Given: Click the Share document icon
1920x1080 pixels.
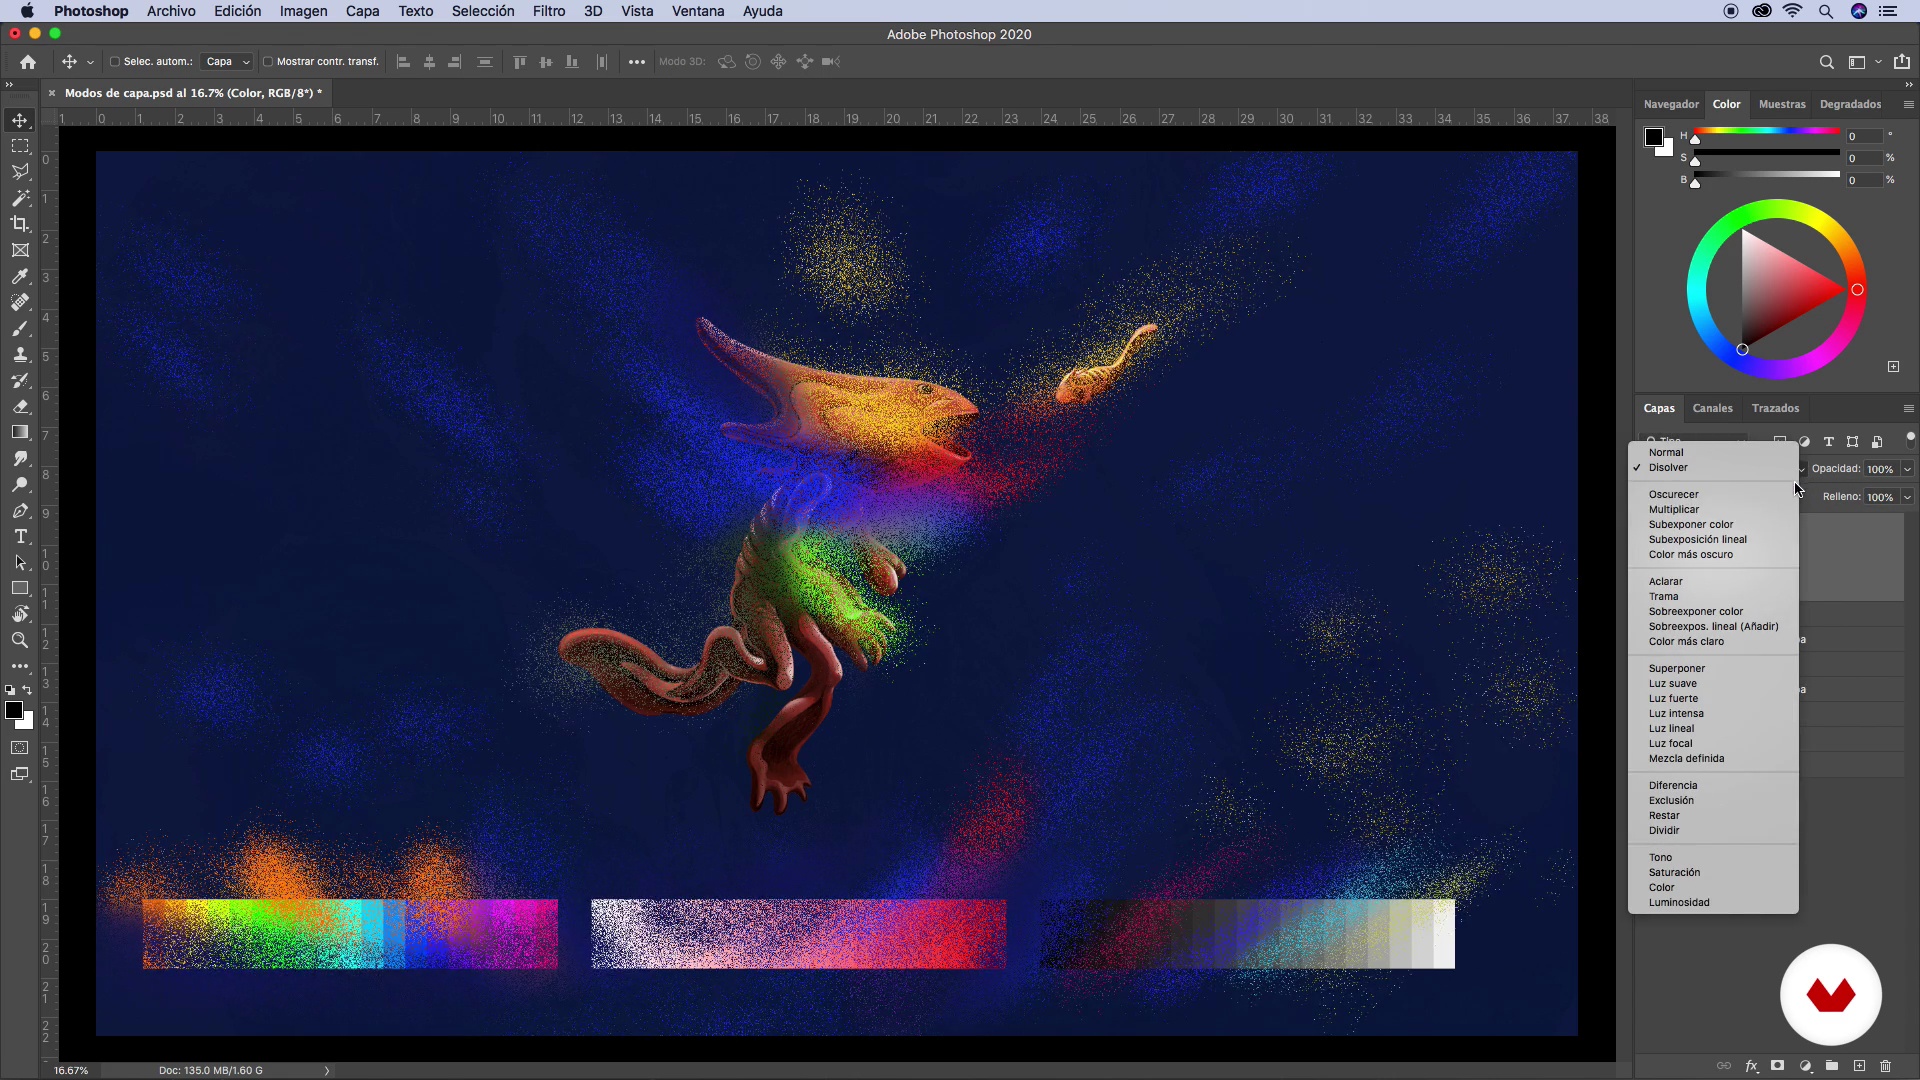Looking at the screenshot, I should pyautogui.click(x=1902, y=62).
